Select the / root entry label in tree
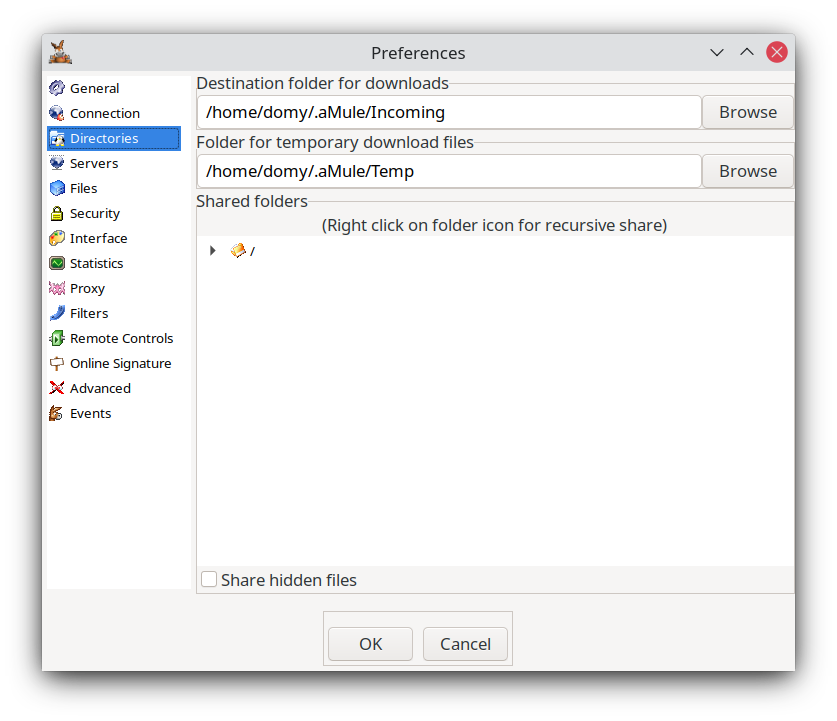The height and width of the screenshot is (721, 837). pyautogui.click(x=252, y=251)
